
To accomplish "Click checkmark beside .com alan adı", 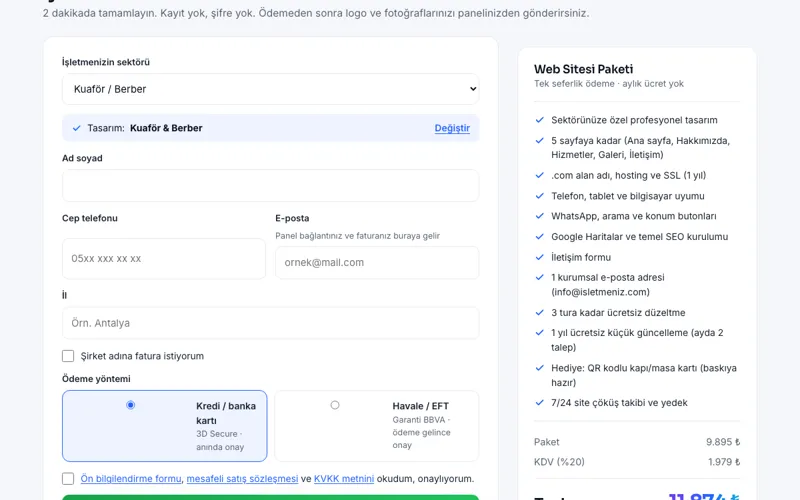I will (x=539, y=175).
